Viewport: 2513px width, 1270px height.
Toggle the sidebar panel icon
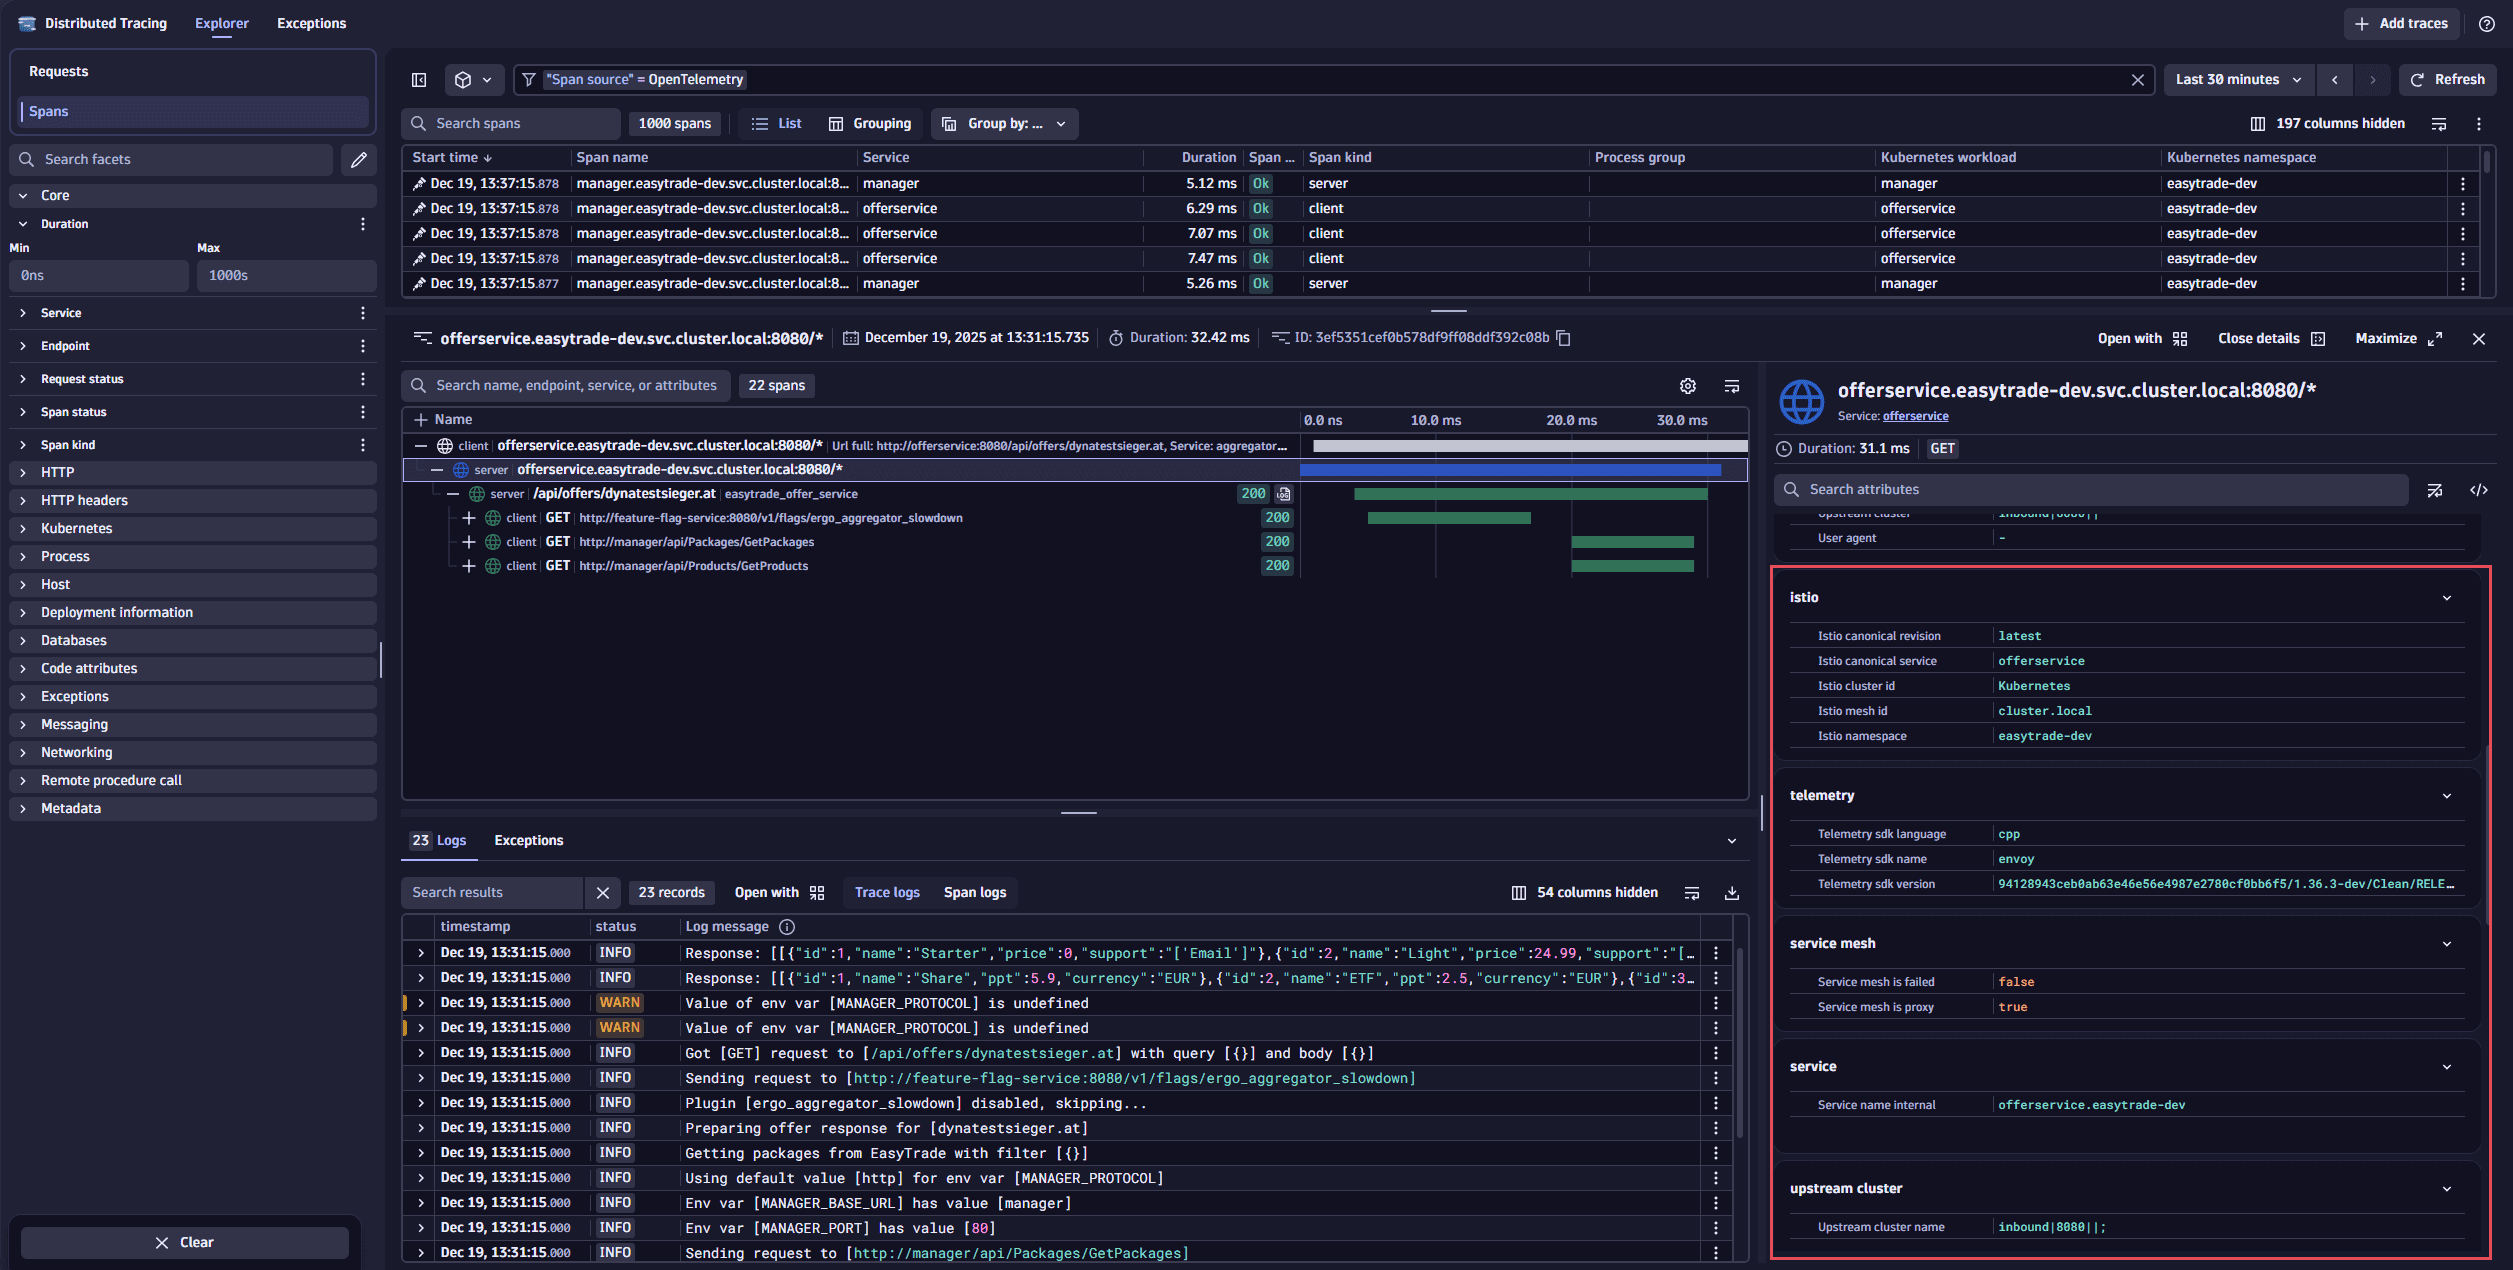(419, 80)
